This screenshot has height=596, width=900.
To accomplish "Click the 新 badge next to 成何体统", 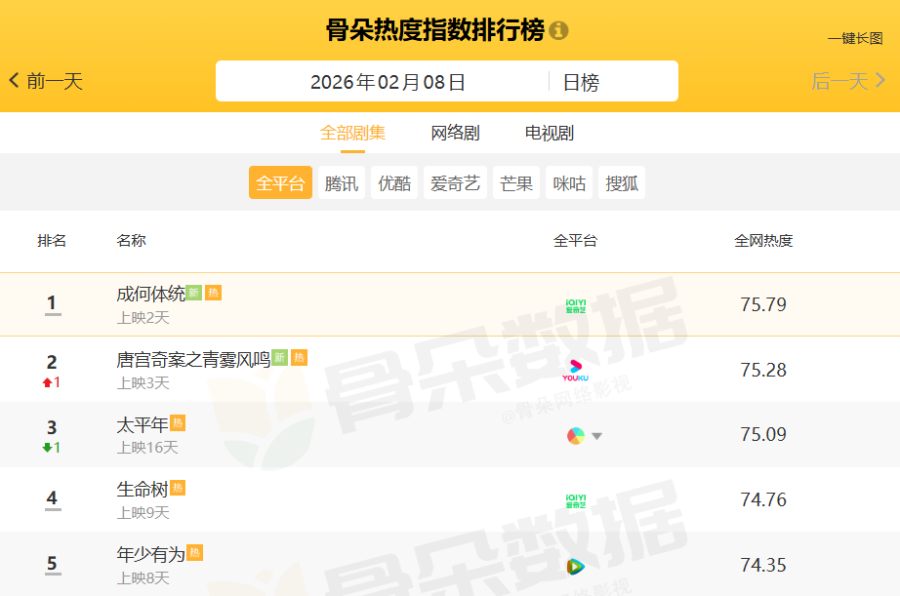I will [x=194, y=293].
